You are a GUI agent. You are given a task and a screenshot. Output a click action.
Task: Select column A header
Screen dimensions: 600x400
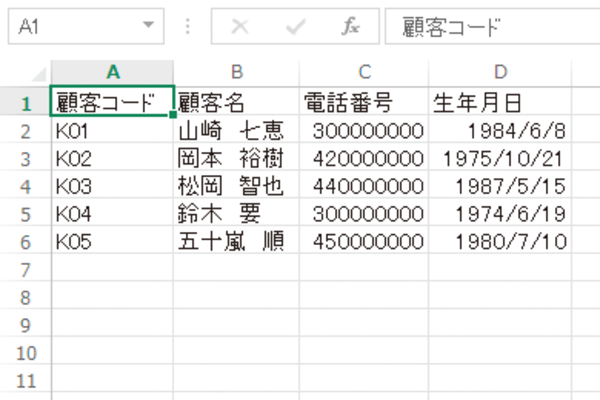112,72
